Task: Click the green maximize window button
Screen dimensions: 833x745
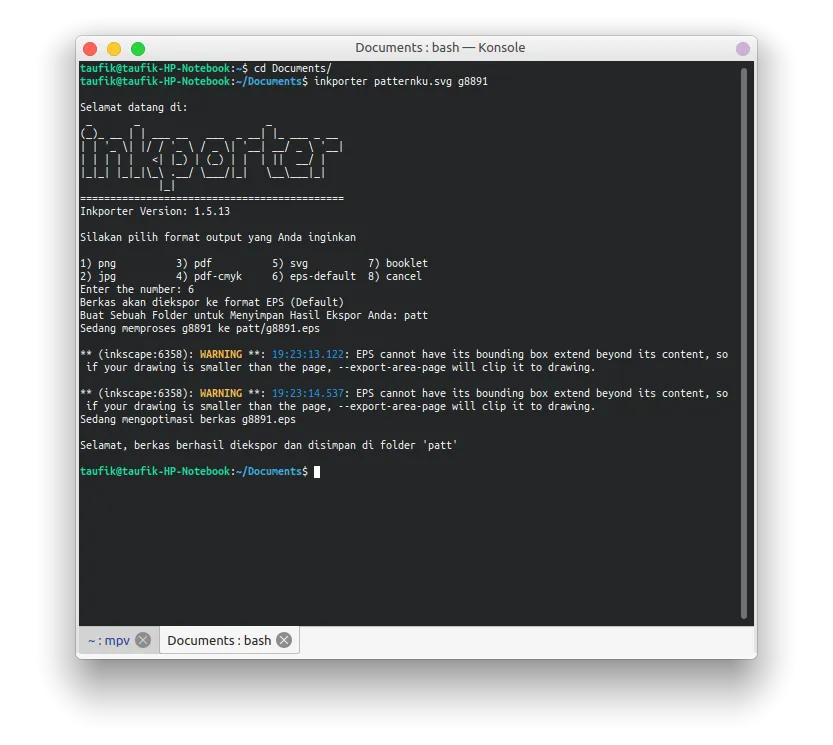Action: point(138,49)
